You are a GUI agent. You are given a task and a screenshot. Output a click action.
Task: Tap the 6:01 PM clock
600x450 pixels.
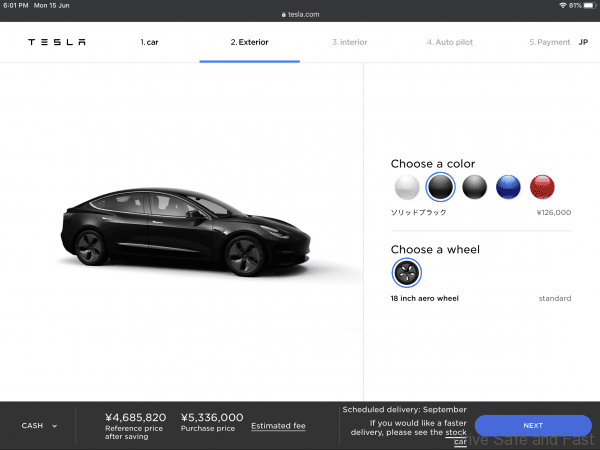[16, 5]
